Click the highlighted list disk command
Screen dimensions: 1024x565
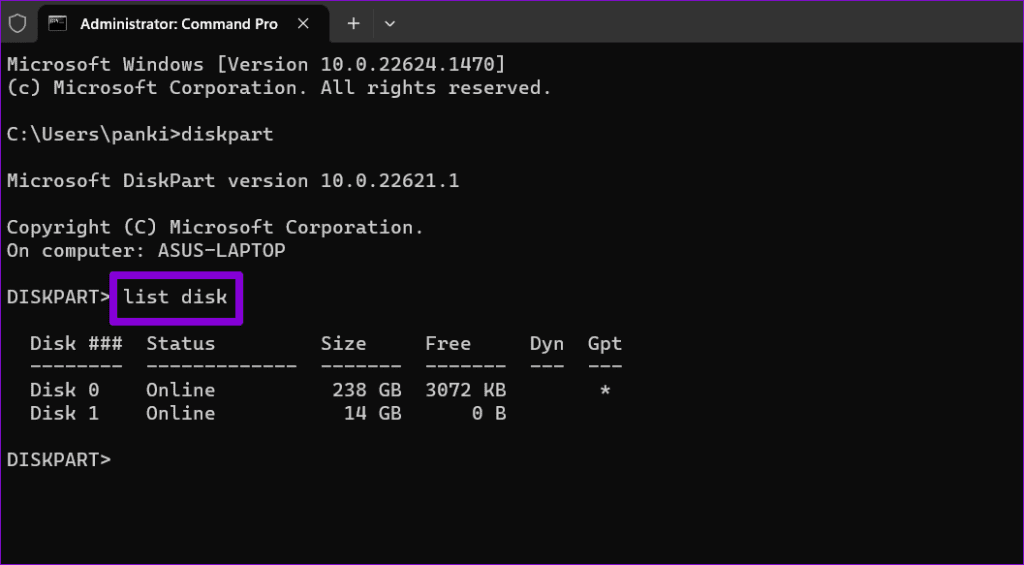pyautogui.click(x=176, y=297)
